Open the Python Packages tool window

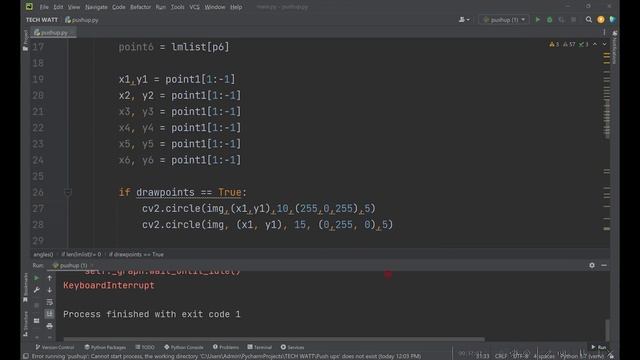click(x=105, y=347)
